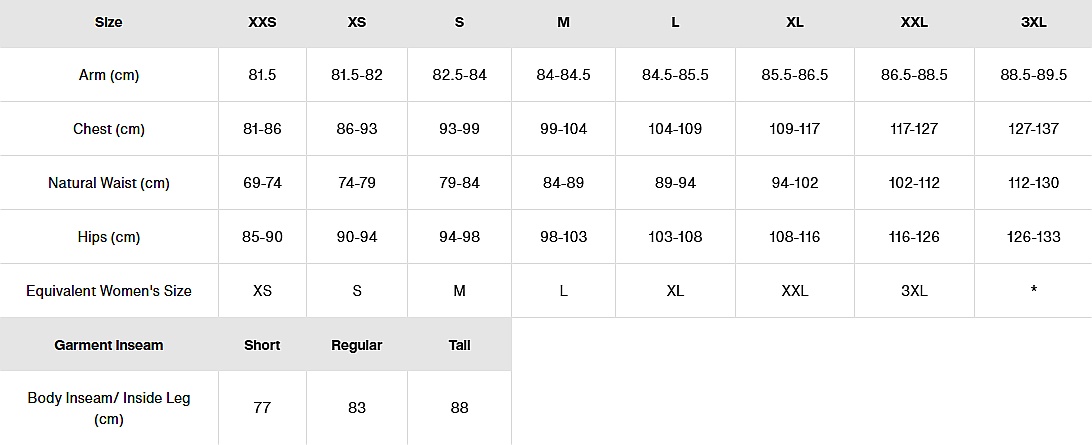The width and height of the screenshot is (1092, 445).
Task: Select the 3XL size column header
Action: point(1033,22)
